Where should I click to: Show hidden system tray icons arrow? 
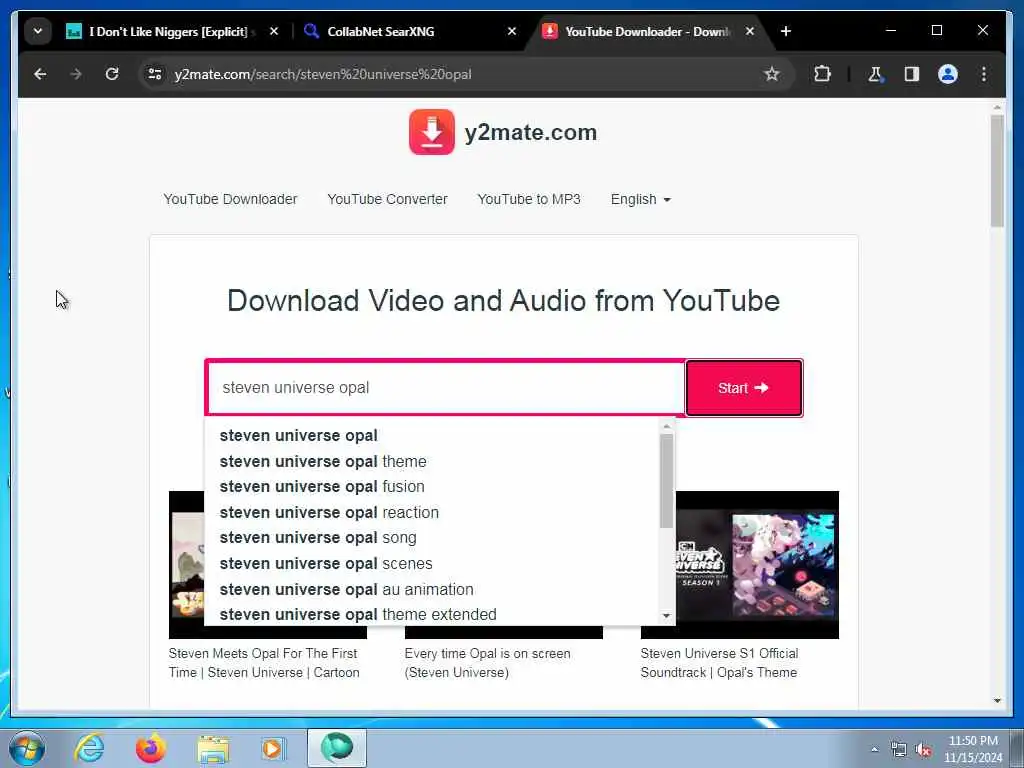coord(874,749)
